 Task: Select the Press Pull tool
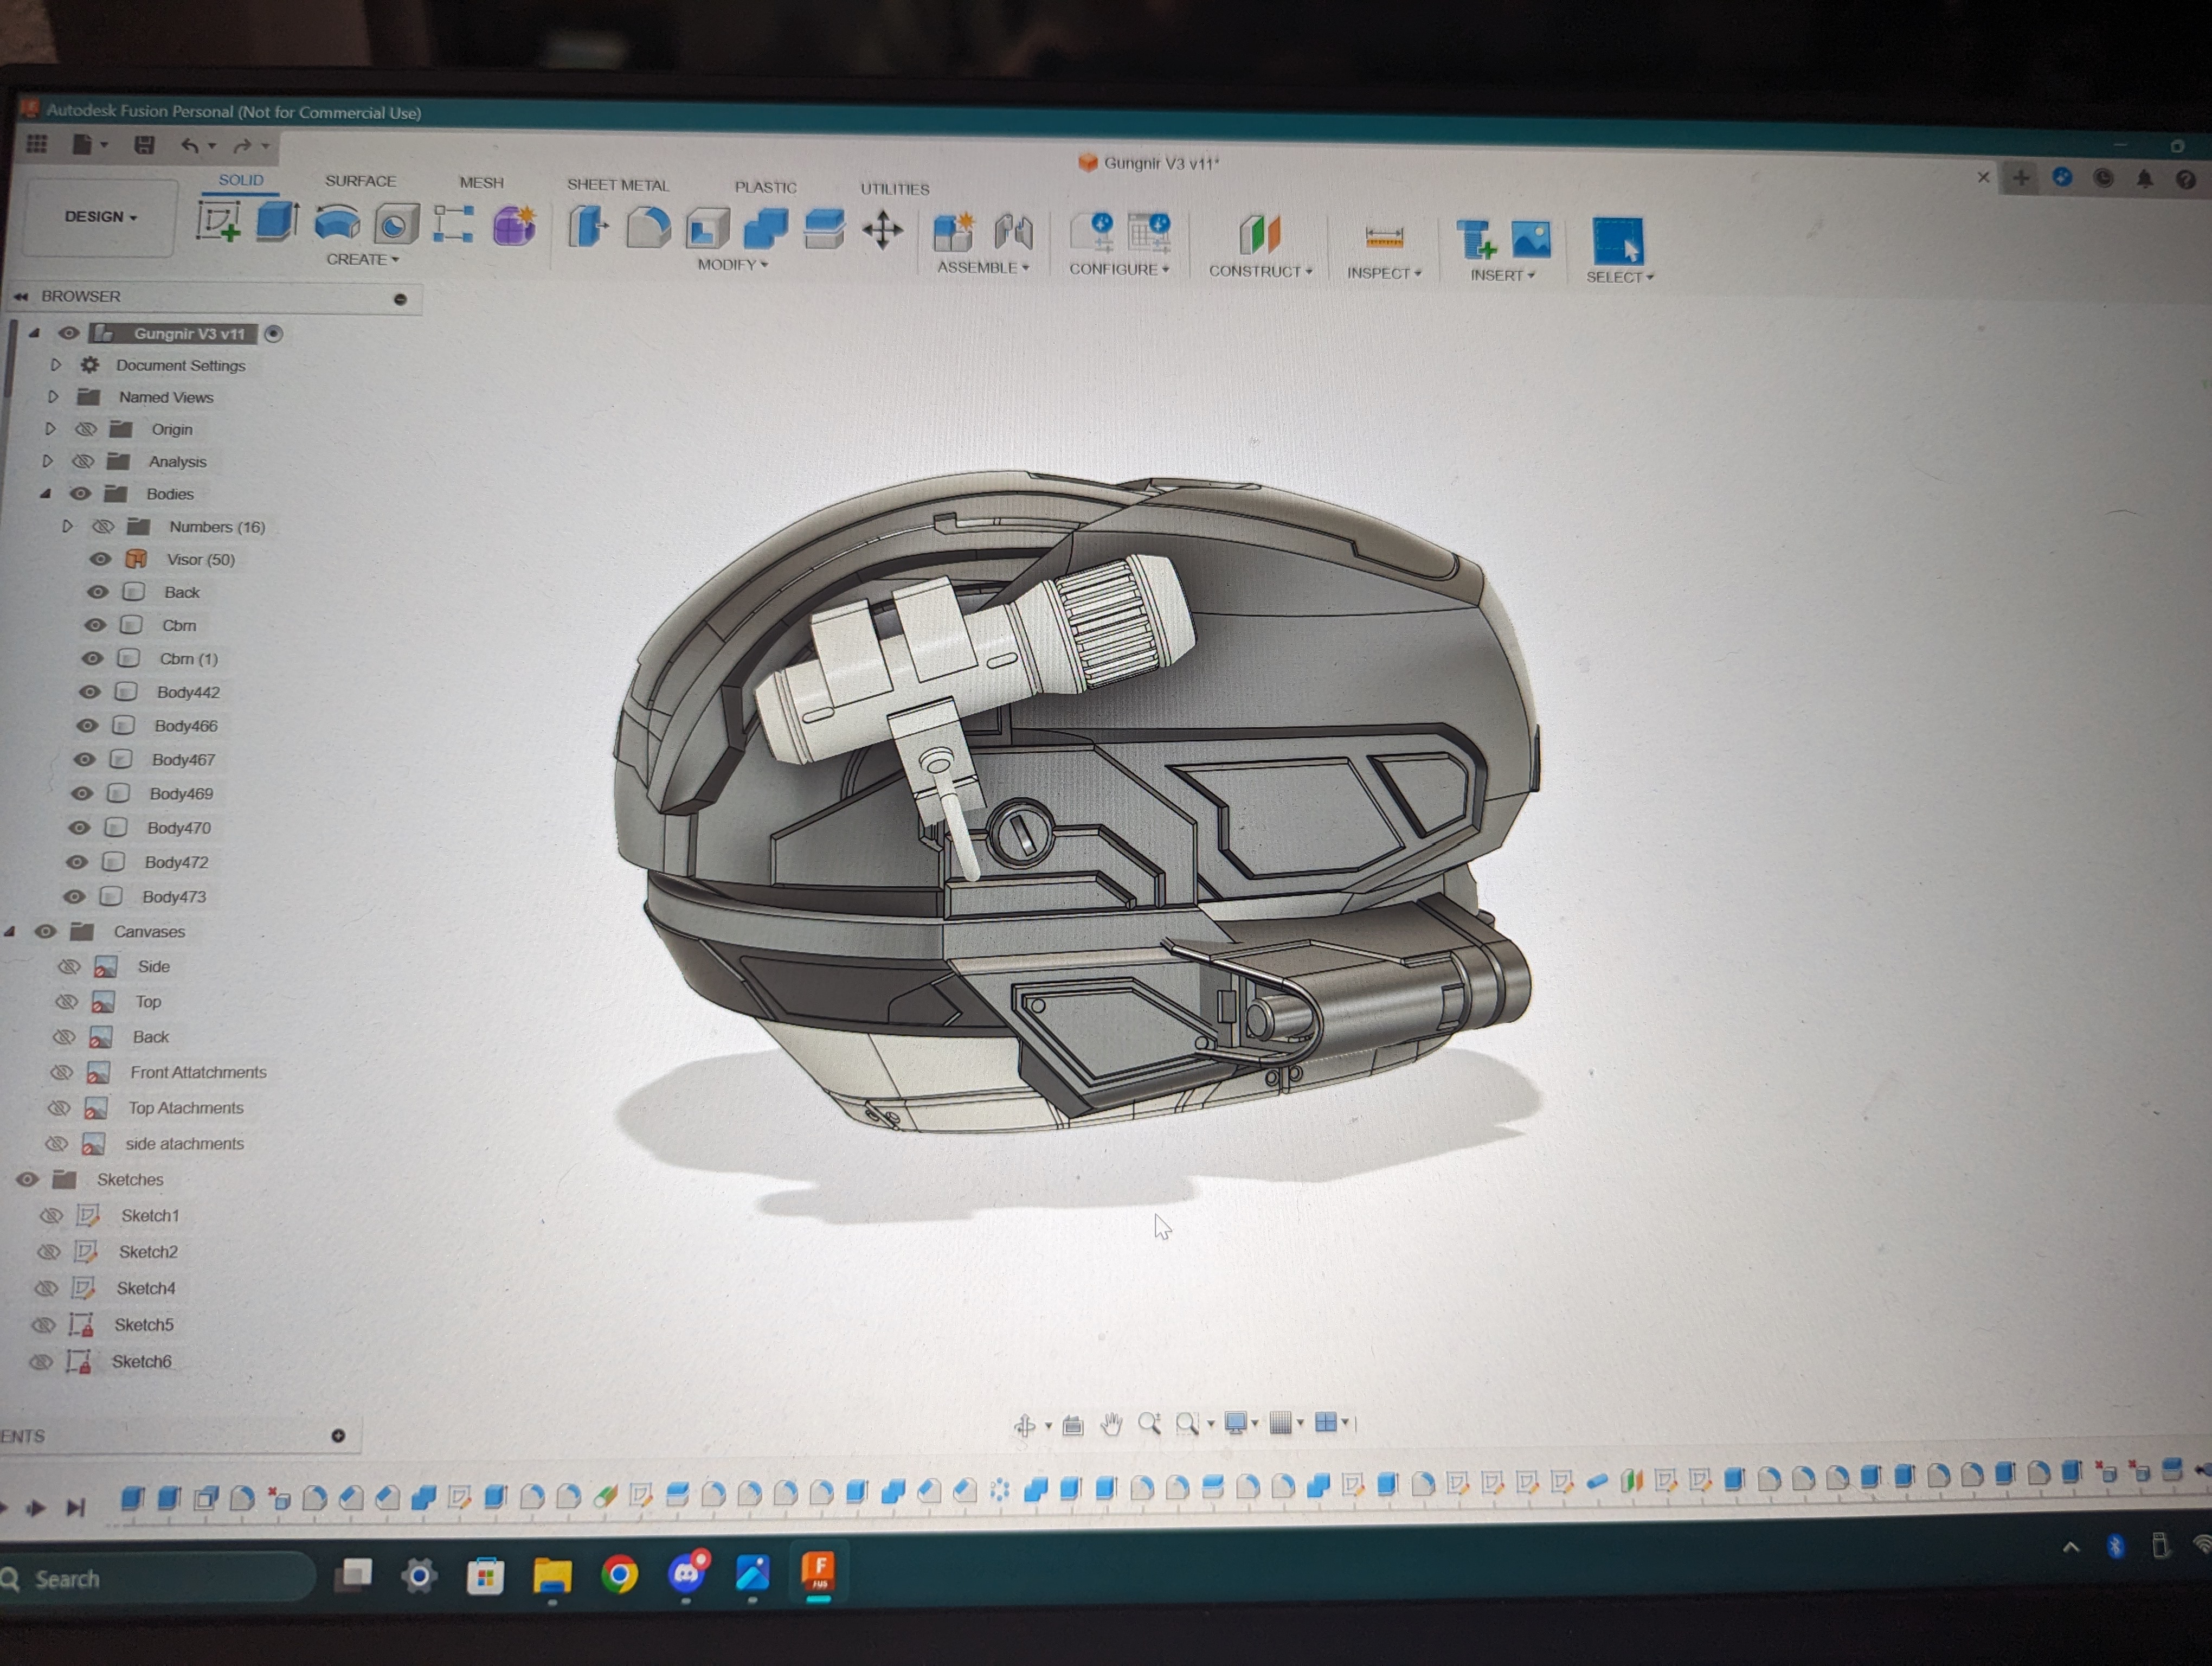point(589,227)
